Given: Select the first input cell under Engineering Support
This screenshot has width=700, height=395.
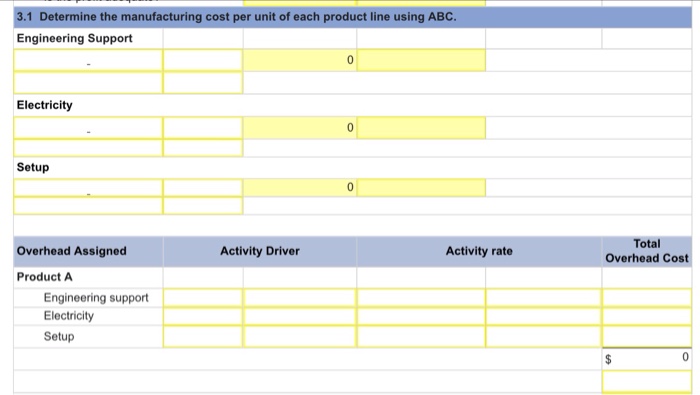Looking at the screenshot, I should point(88,60).
